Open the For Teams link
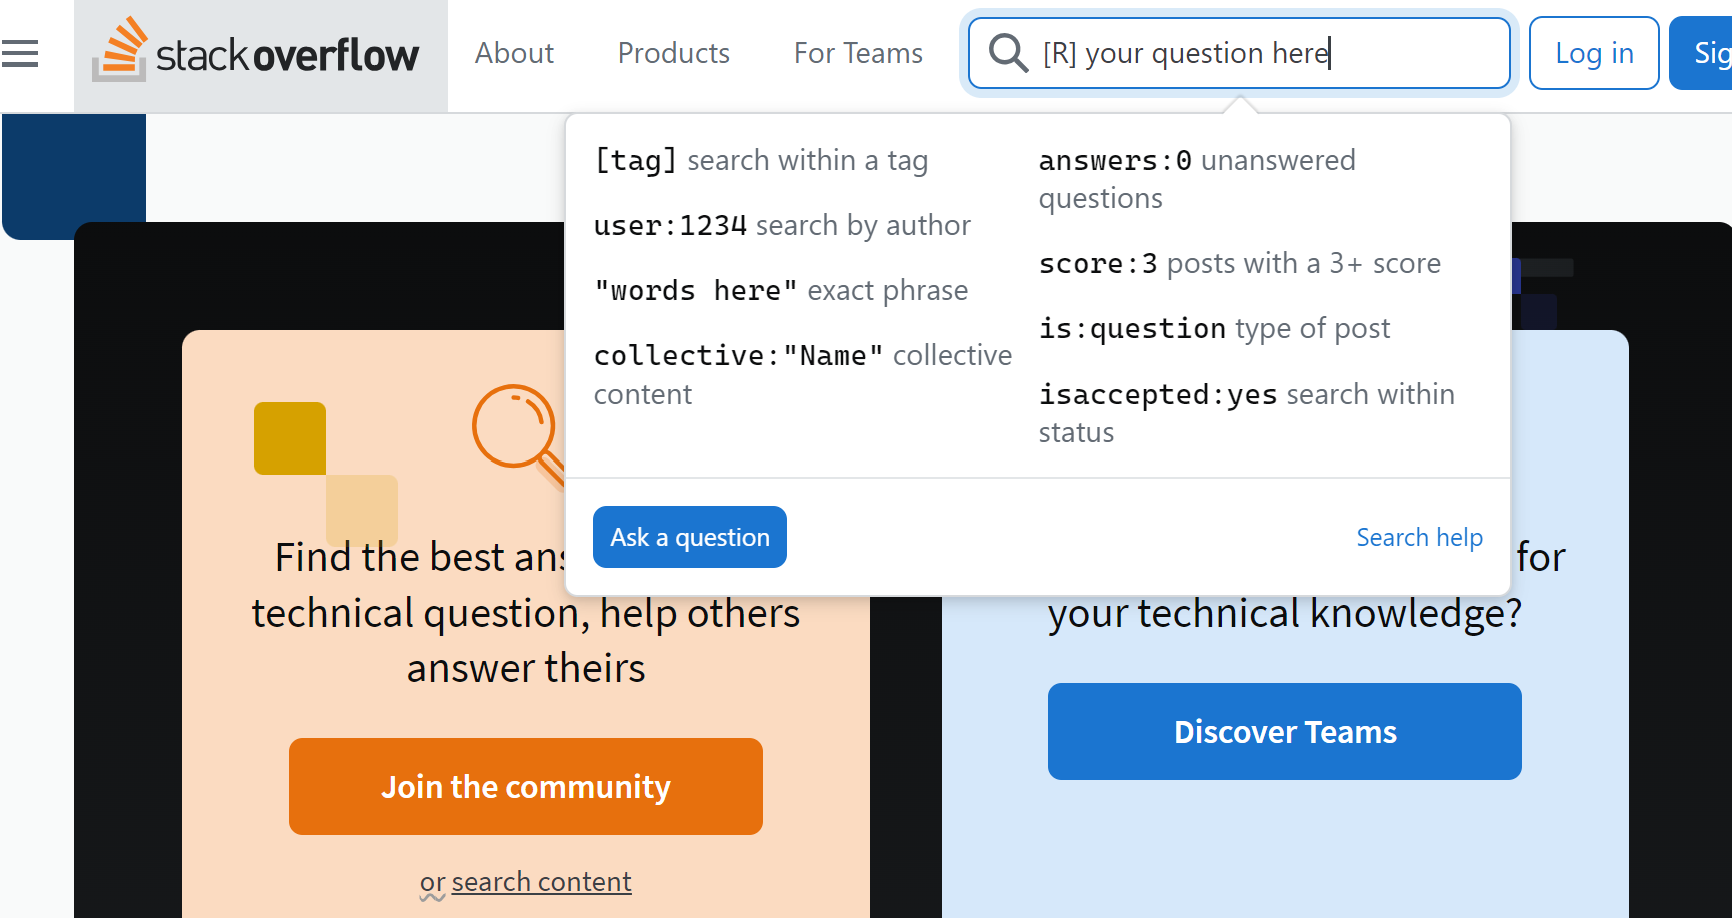 click(x=858, y=53)
